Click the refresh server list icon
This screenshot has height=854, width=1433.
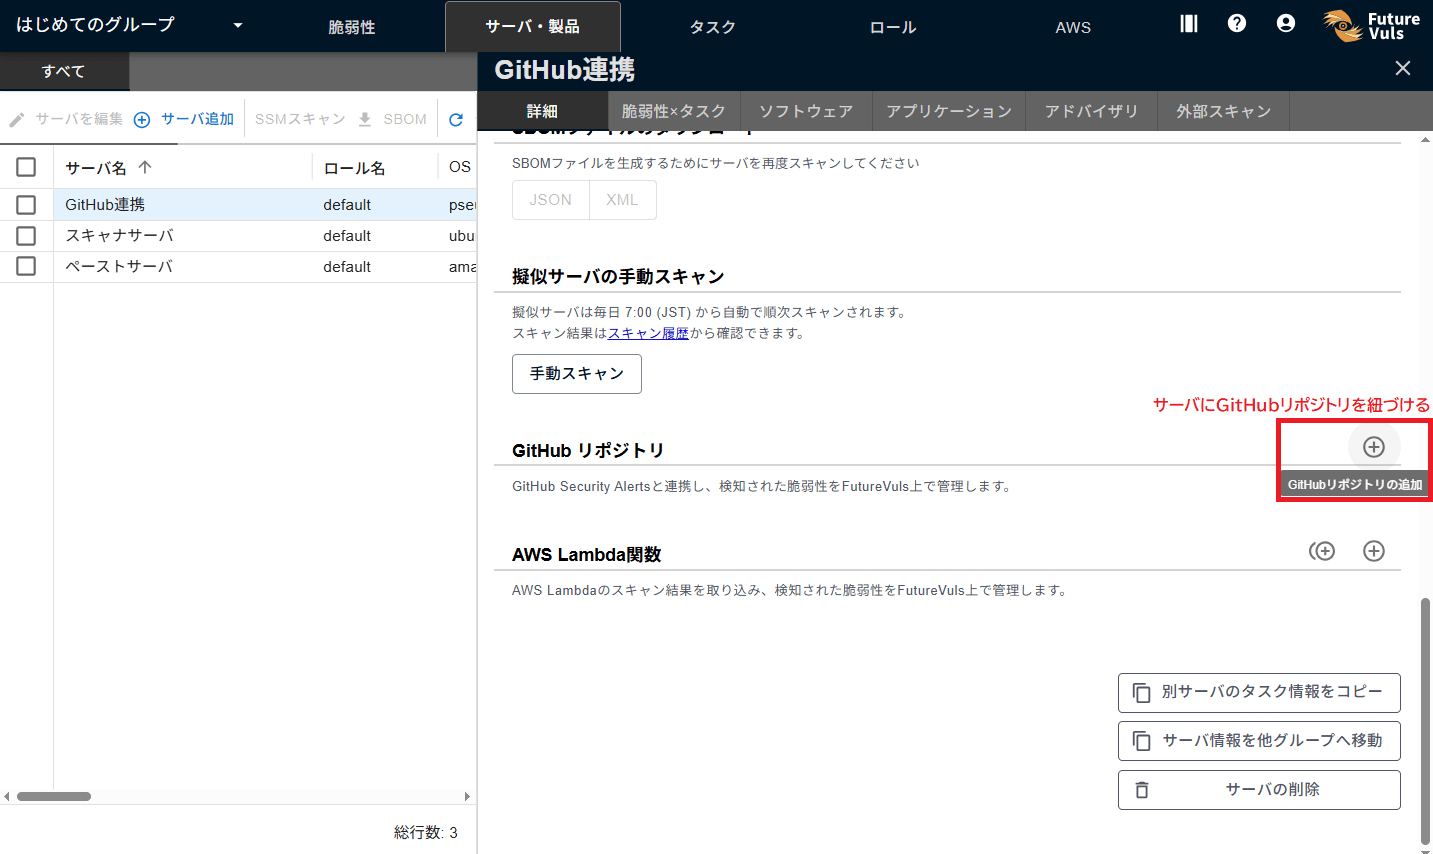click(x=456, y=119)
